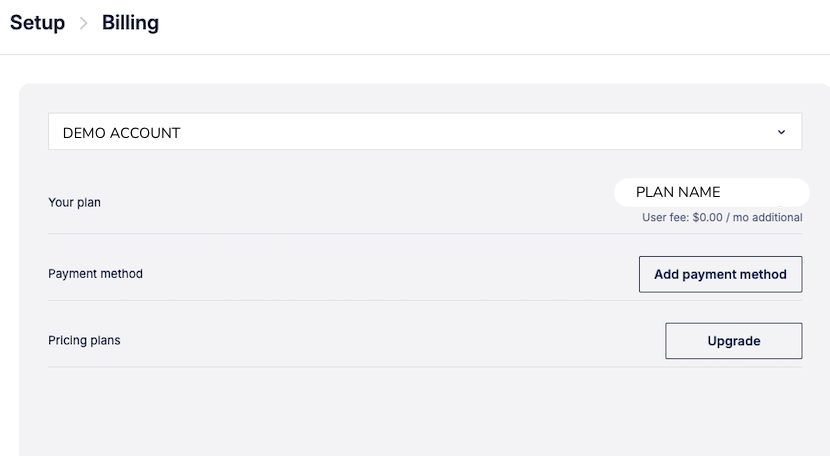
Task: Click the User fee $0.00 text
Action: pos(721,217)
